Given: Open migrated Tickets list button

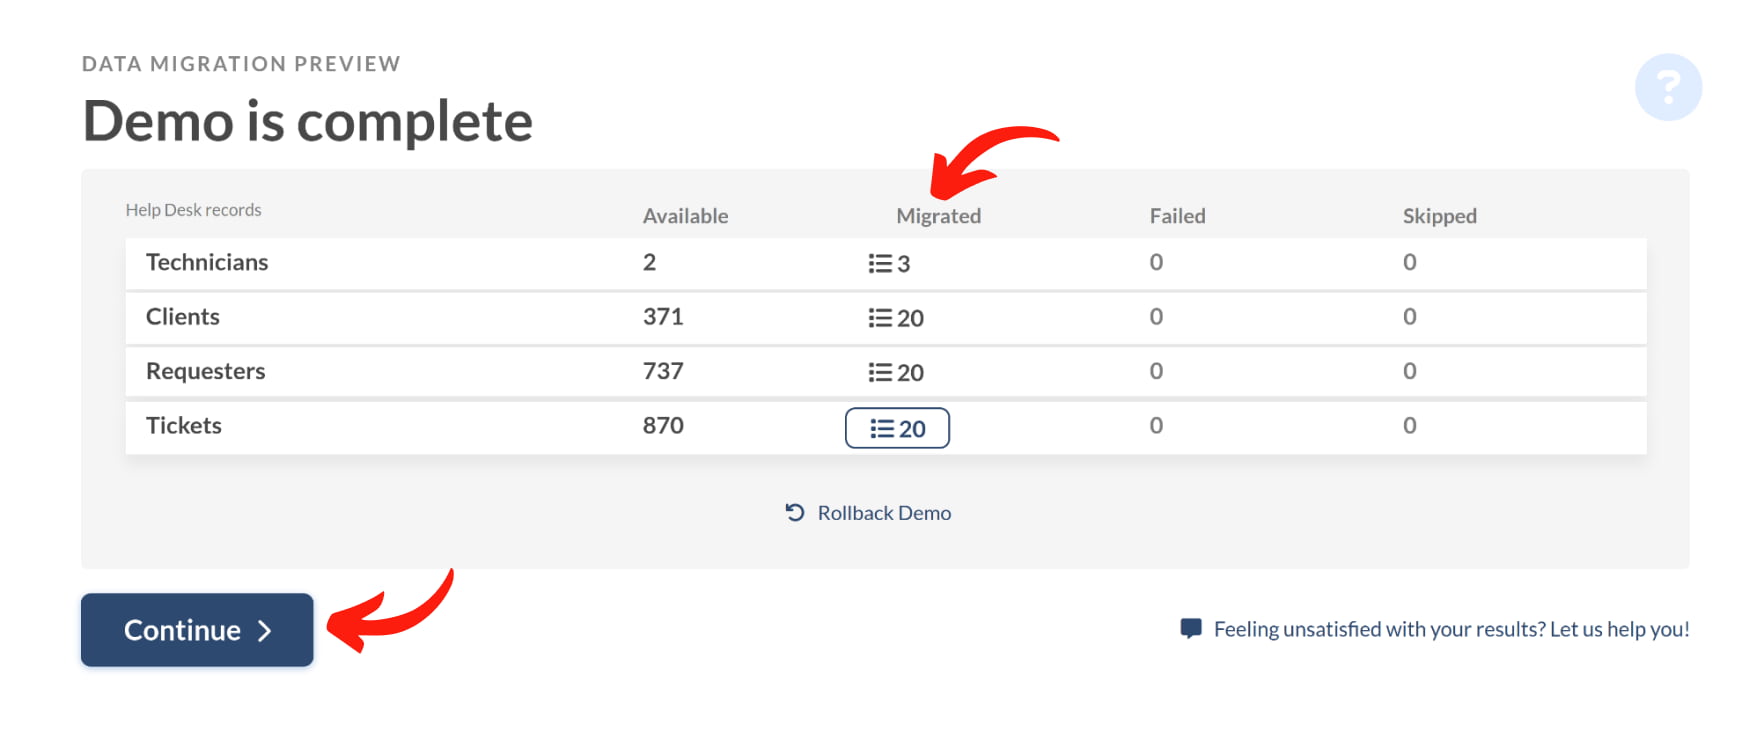Looking at the screenshot, I should tap(897, 428).
